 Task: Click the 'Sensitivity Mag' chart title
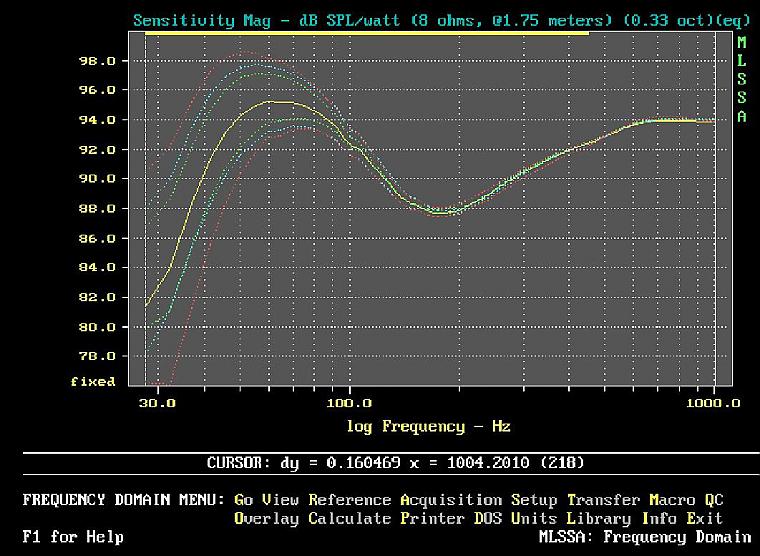[x=442, y=21]
